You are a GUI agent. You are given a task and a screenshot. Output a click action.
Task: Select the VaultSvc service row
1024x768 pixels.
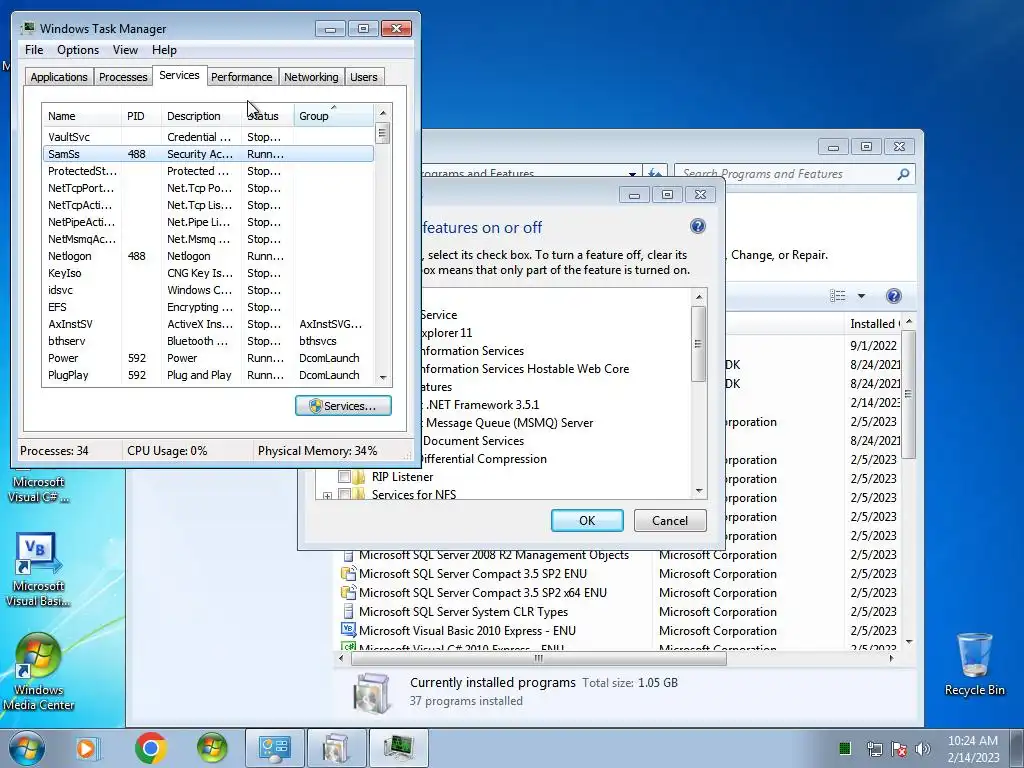click(x=208, y=137)
